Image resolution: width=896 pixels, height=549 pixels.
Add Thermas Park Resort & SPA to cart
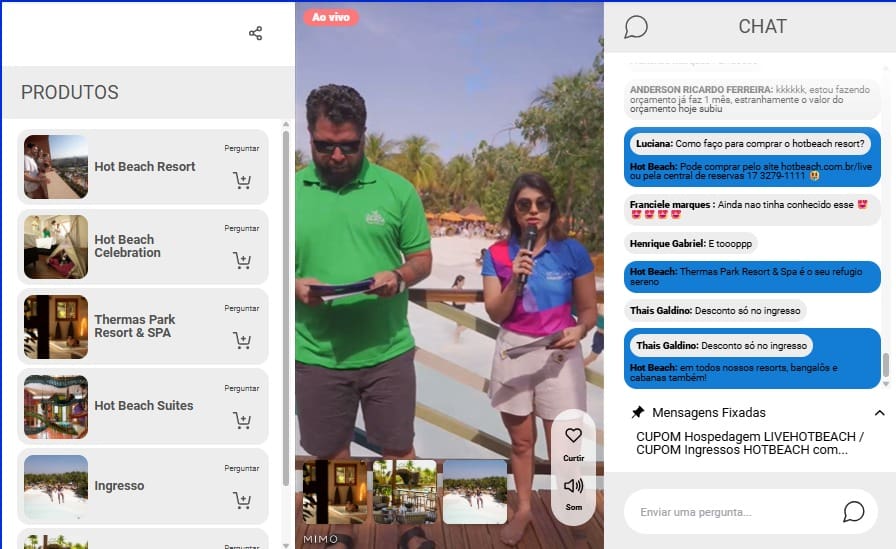tap(242, 340)
